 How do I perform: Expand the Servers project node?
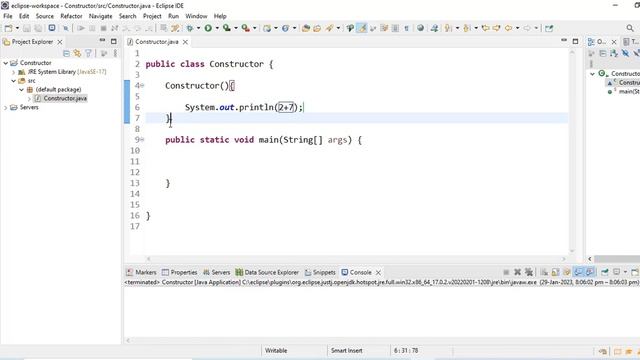click(x=6, y=107)
